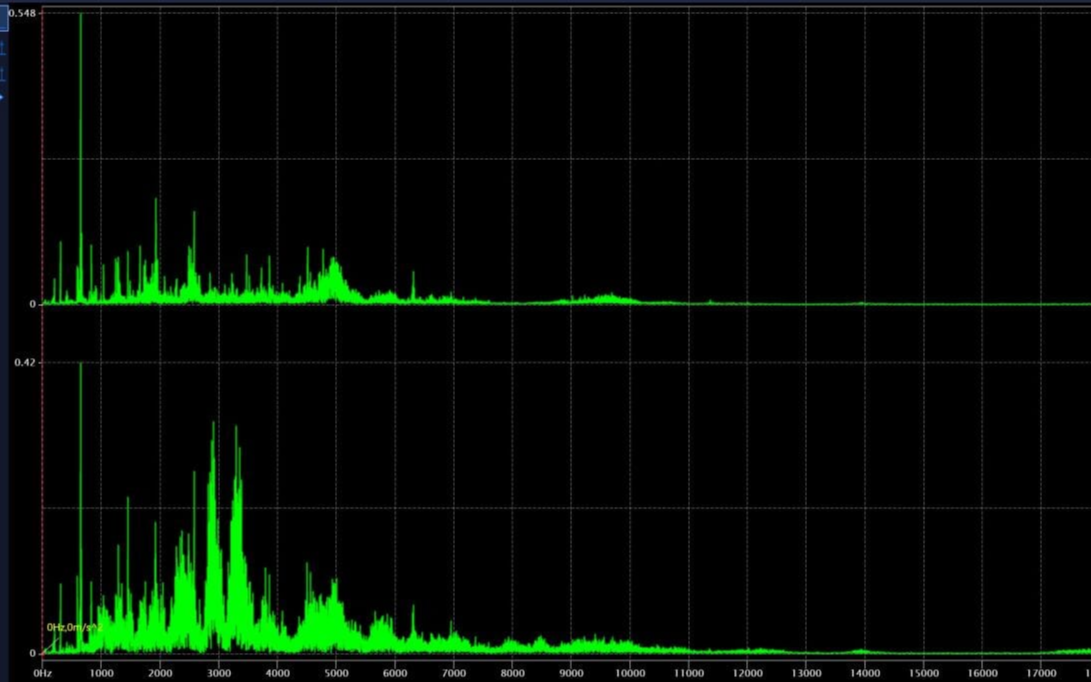Click the 12000 tick label on frequency axis
This screenshot has height=682, width=1091.
pos(747,673)
